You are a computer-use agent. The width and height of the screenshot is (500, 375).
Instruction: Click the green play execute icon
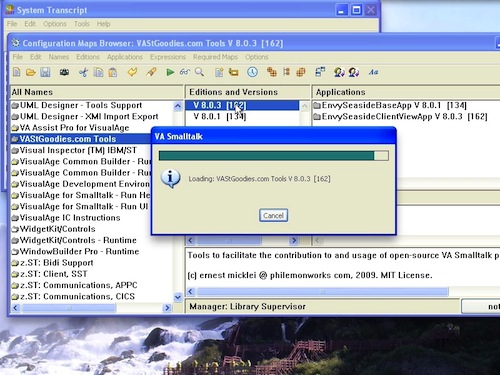point(170,72)
